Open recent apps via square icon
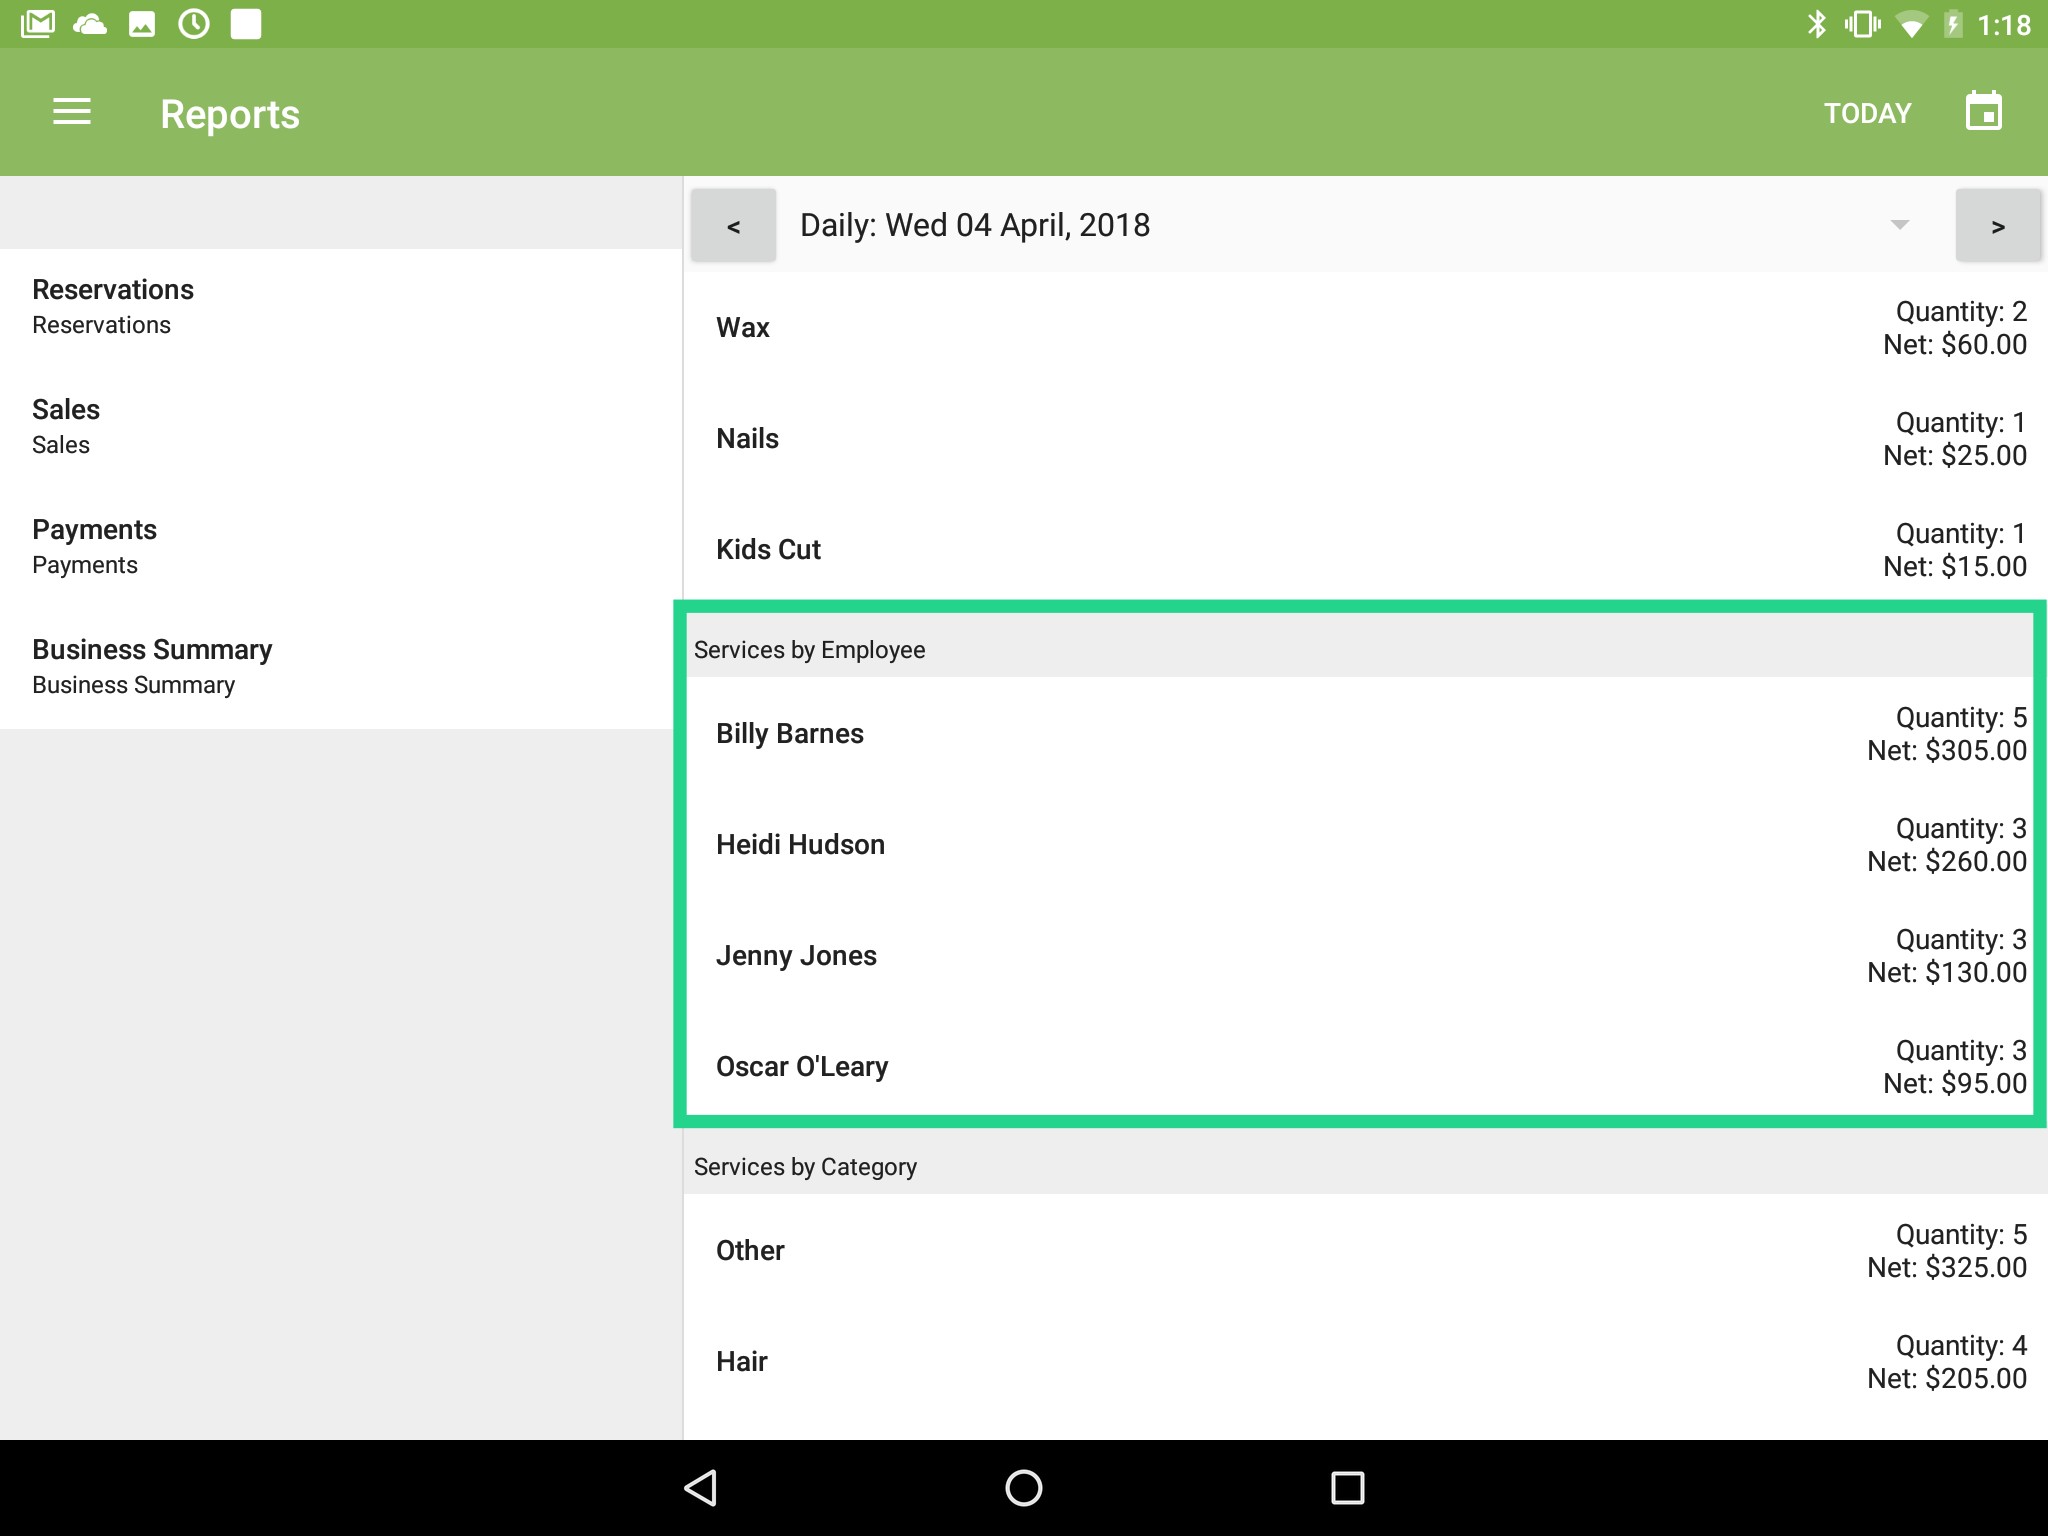The image size is (2048, 1536). click(x=1347, y=1487)
